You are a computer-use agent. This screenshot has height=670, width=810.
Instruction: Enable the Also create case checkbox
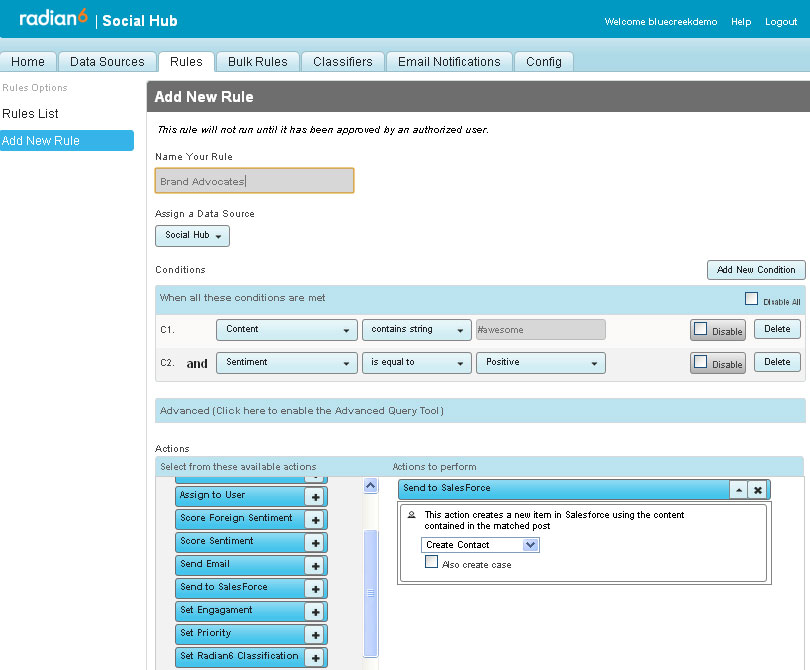[x=431, y=562]
